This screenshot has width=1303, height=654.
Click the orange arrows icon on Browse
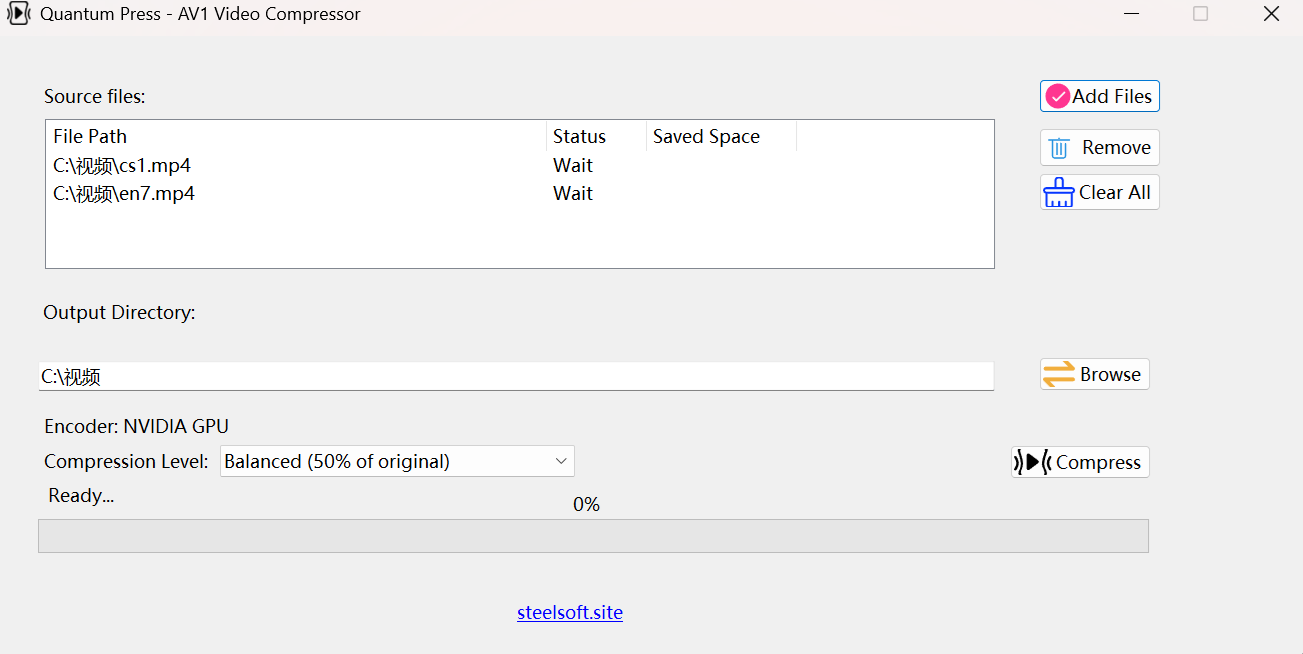1058,373
